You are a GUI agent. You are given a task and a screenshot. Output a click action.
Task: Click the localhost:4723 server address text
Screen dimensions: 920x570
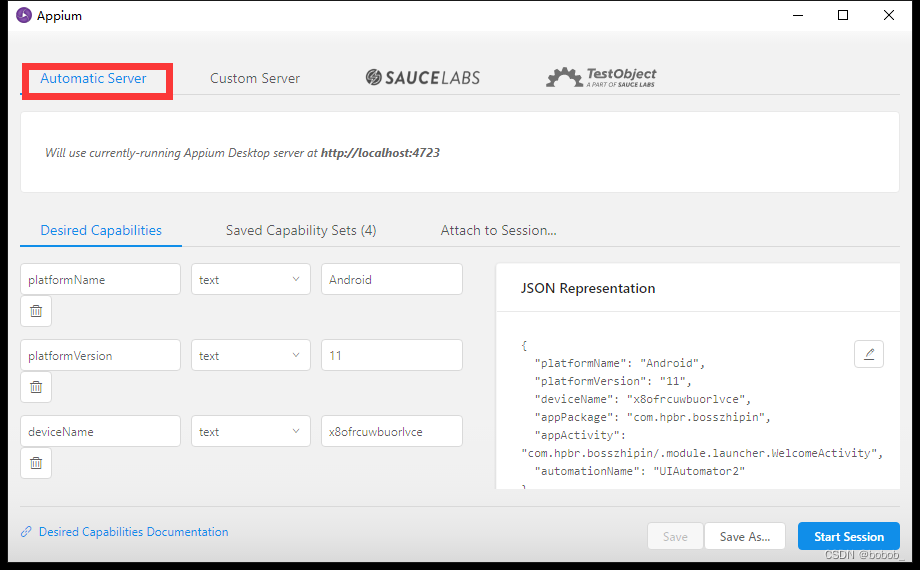[380, 153]
